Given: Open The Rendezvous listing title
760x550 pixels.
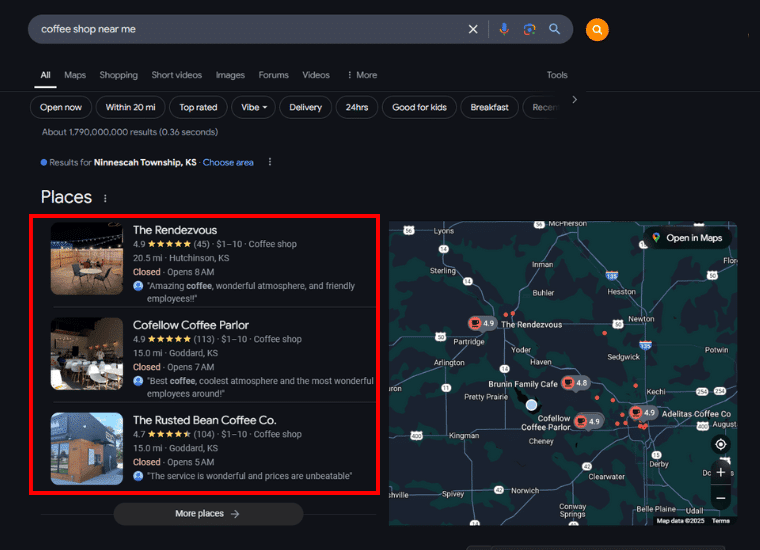Looking at the screenshot, I should pyautogui.click(x=175, y=230).
